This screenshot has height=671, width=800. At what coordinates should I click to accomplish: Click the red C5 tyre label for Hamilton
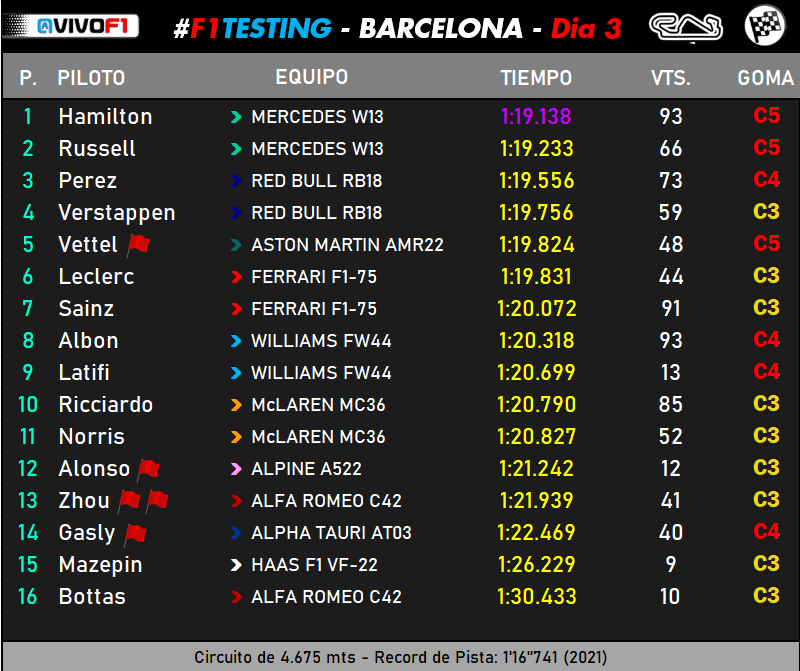tap(766, 117)
